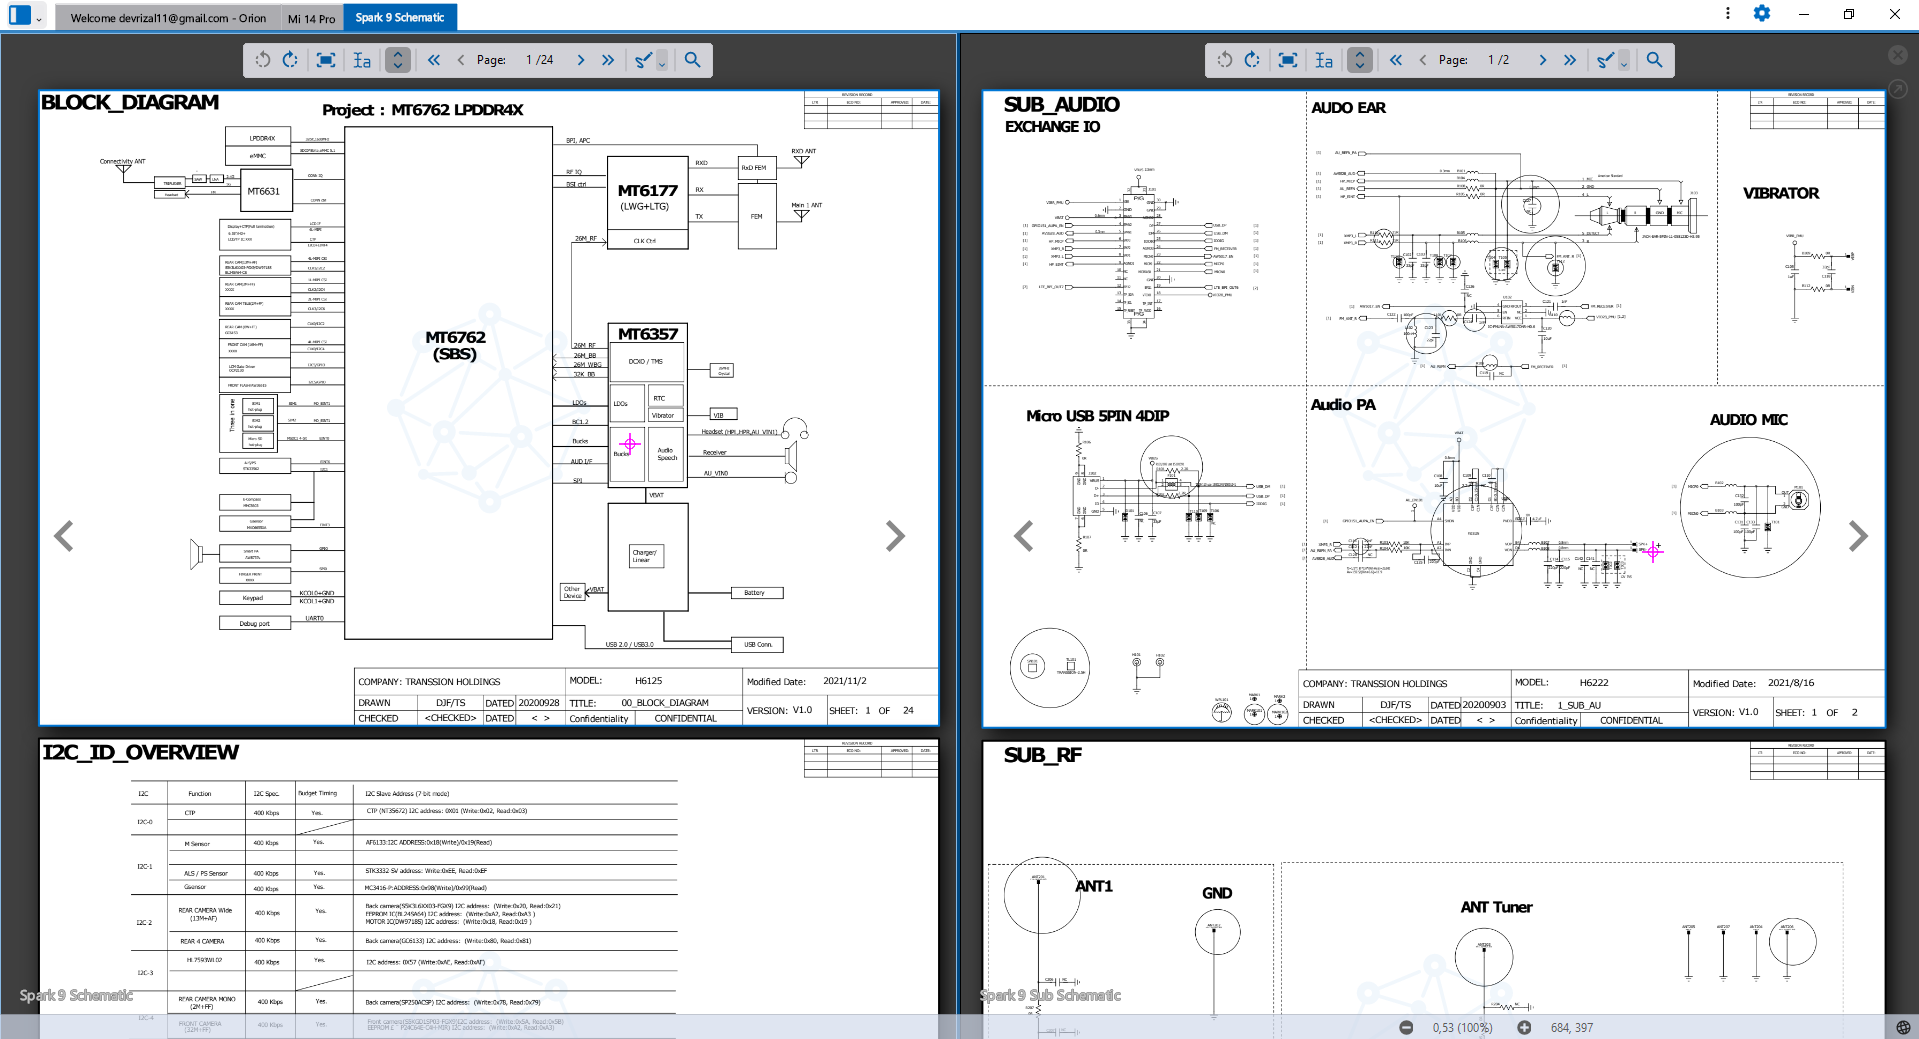
Task: Switch to the Welcome Orion tab
Action: (168, 18)
